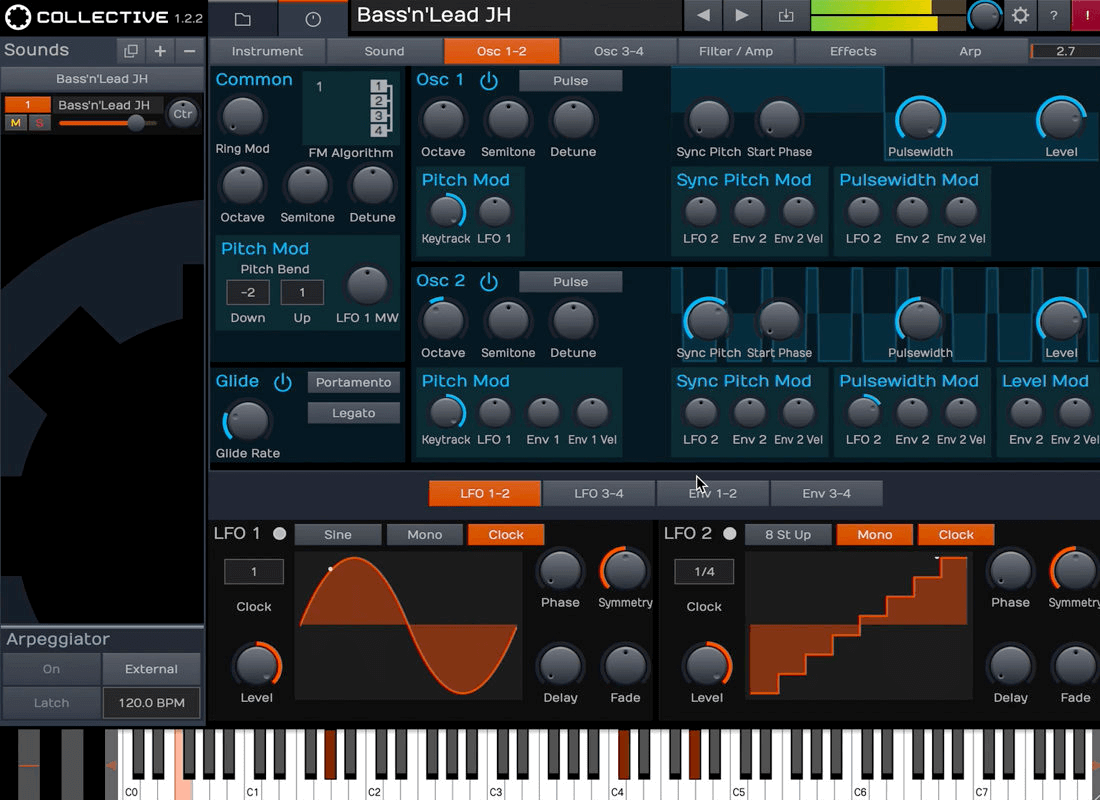Open the preset browser folder icon
Viewport: 1100px width, 800px height.
click(x=242, y=18)
